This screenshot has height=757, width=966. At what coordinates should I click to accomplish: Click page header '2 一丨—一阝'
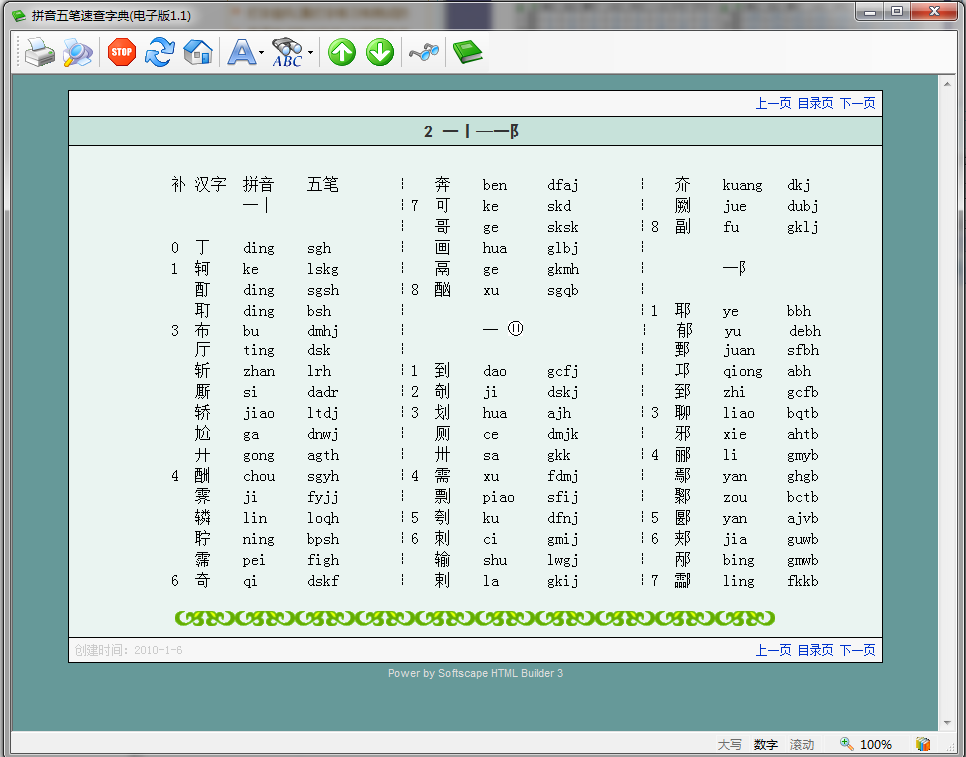click(472, 131)
